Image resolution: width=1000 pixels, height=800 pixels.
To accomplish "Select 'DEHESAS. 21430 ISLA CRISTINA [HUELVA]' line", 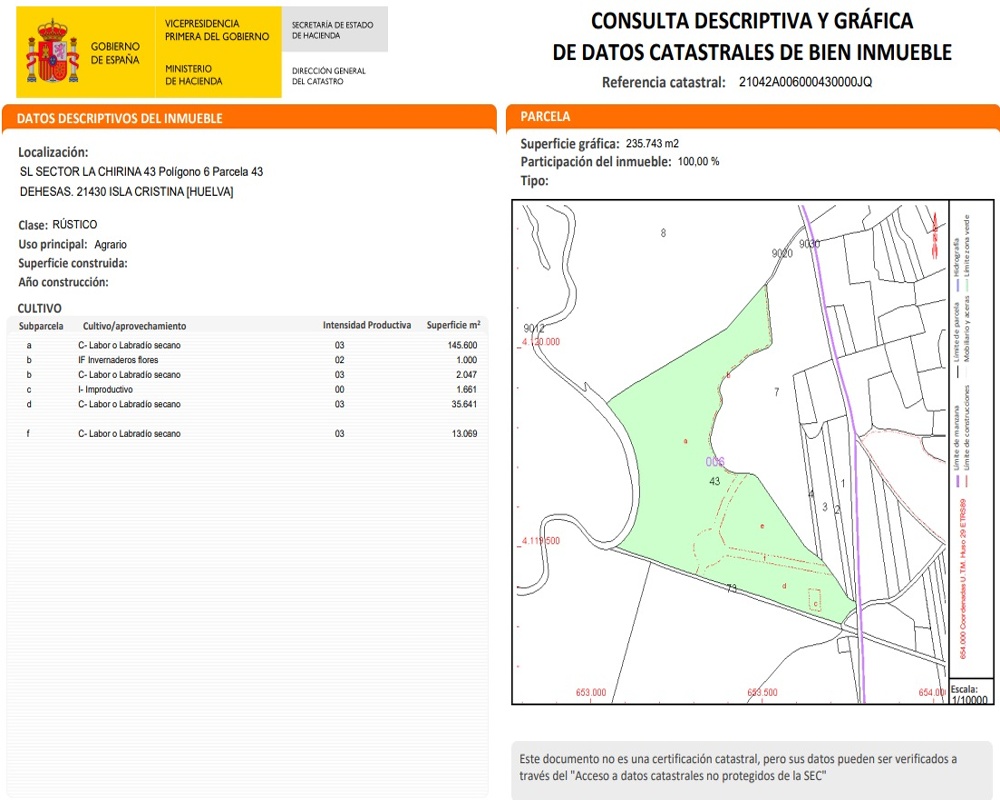I will click(126, 191).
